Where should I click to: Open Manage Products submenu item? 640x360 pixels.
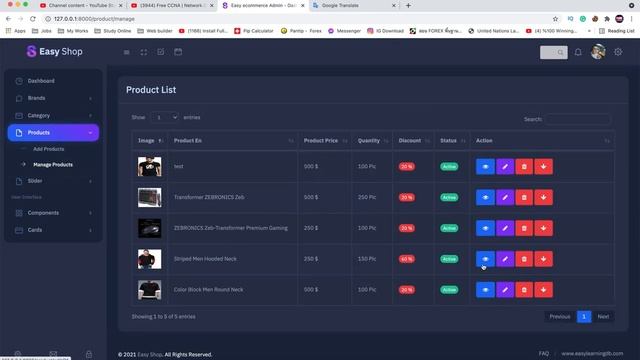[x=53, y=164]
